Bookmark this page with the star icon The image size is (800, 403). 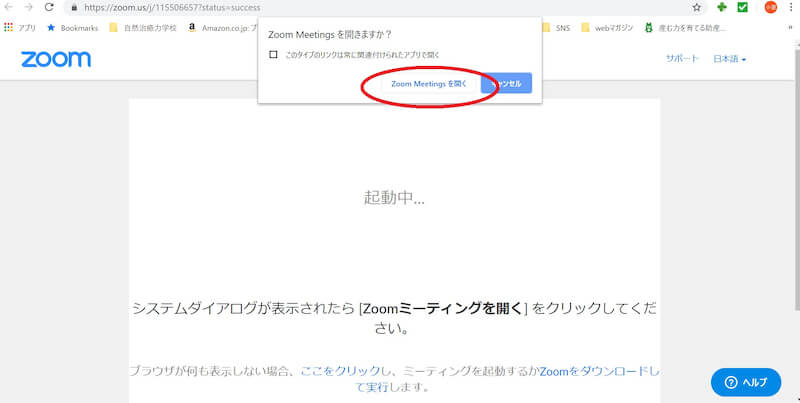[696, 7]
